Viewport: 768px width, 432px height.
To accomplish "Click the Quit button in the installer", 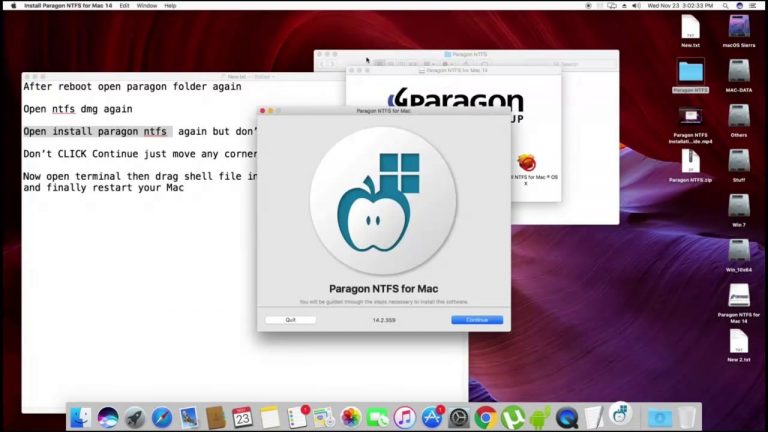I will tap(290, 320).
